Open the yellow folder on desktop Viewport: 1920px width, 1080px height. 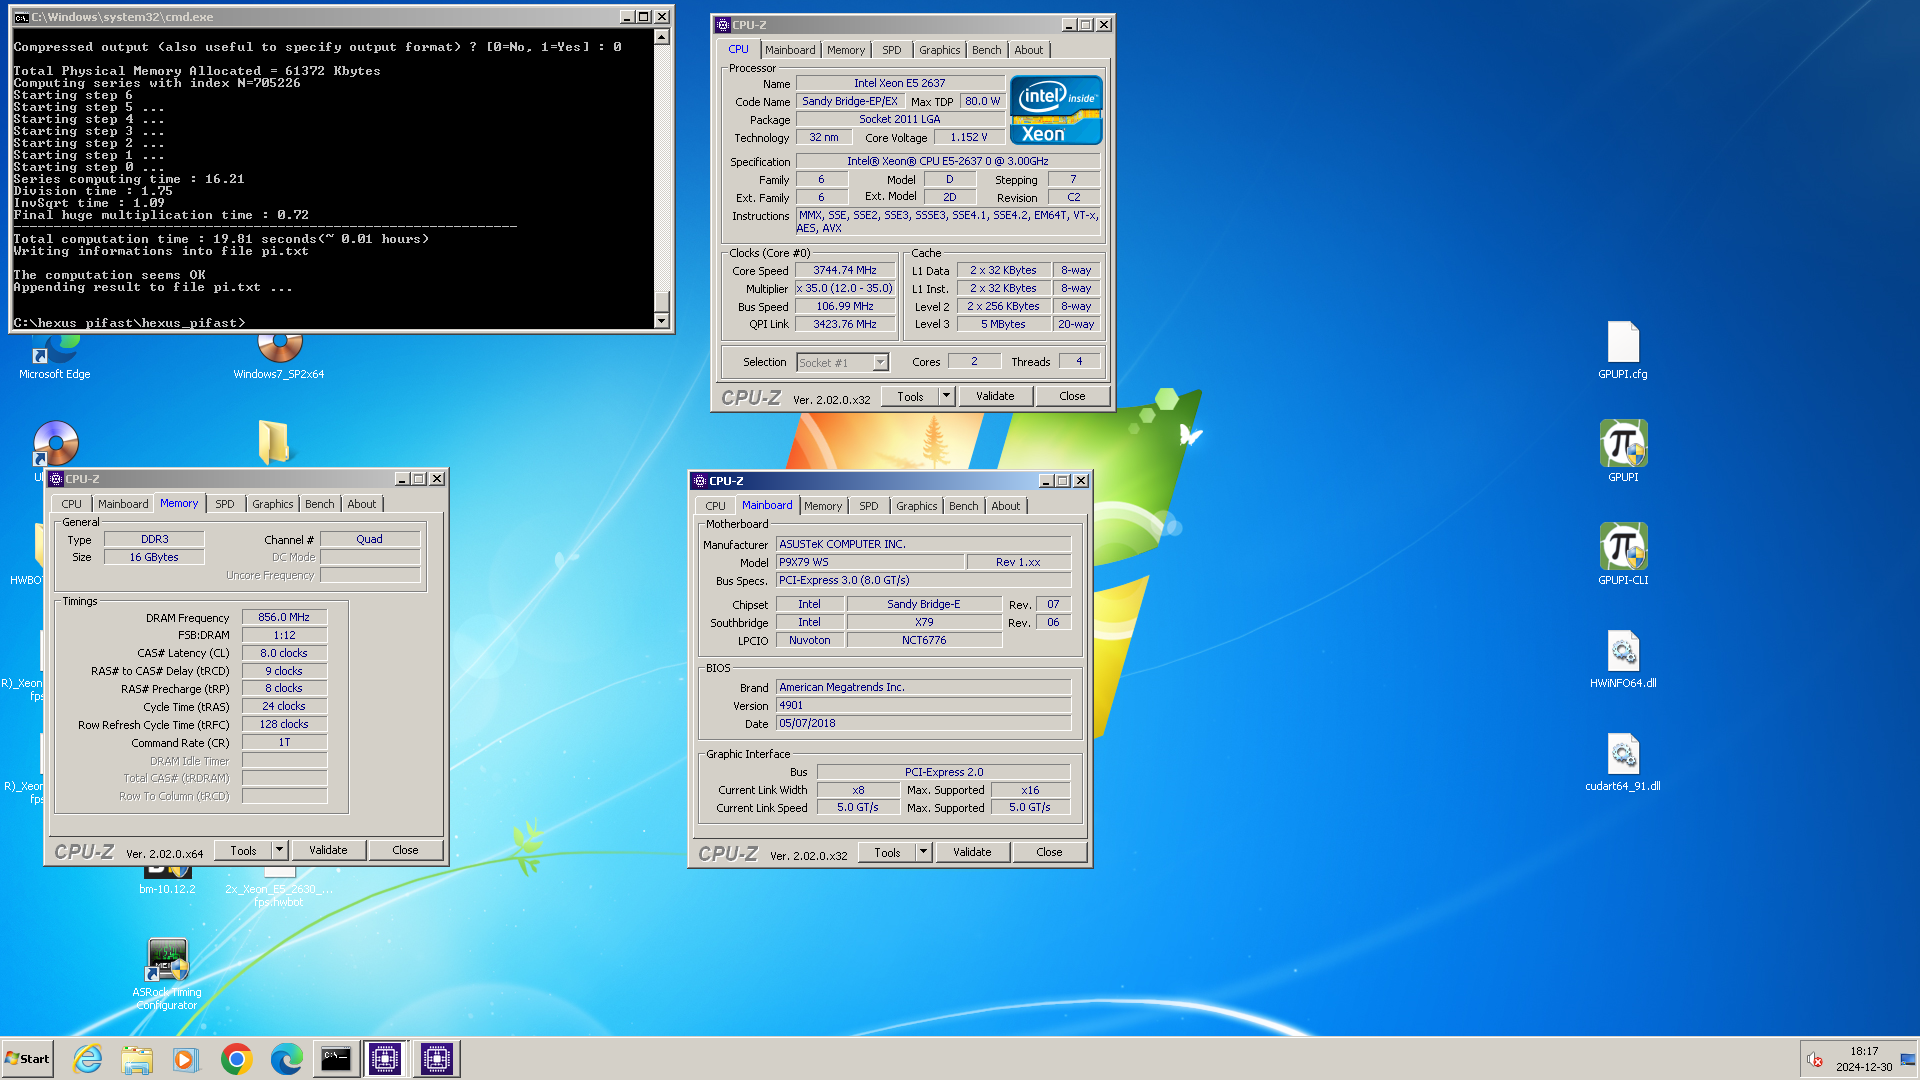pos(273,442)
